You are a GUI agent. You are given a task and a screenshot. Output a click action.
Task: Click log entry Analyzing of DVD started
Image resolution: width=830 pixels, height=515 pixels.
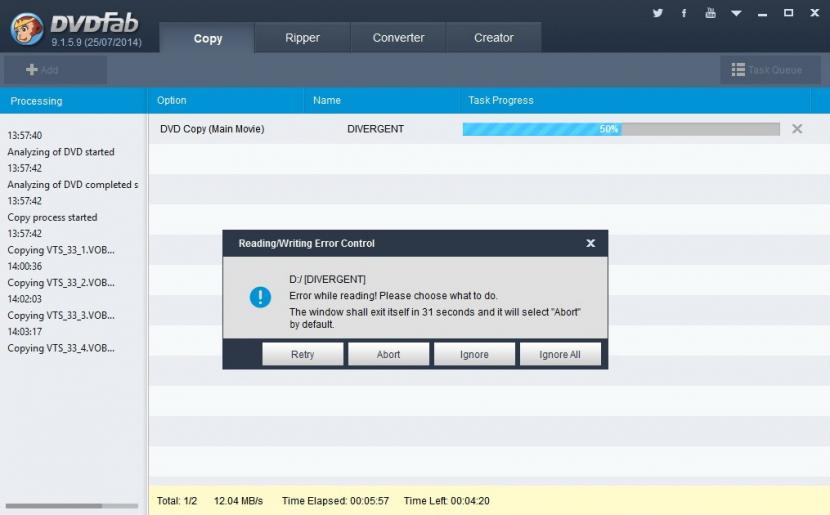(x=61, y=152)
